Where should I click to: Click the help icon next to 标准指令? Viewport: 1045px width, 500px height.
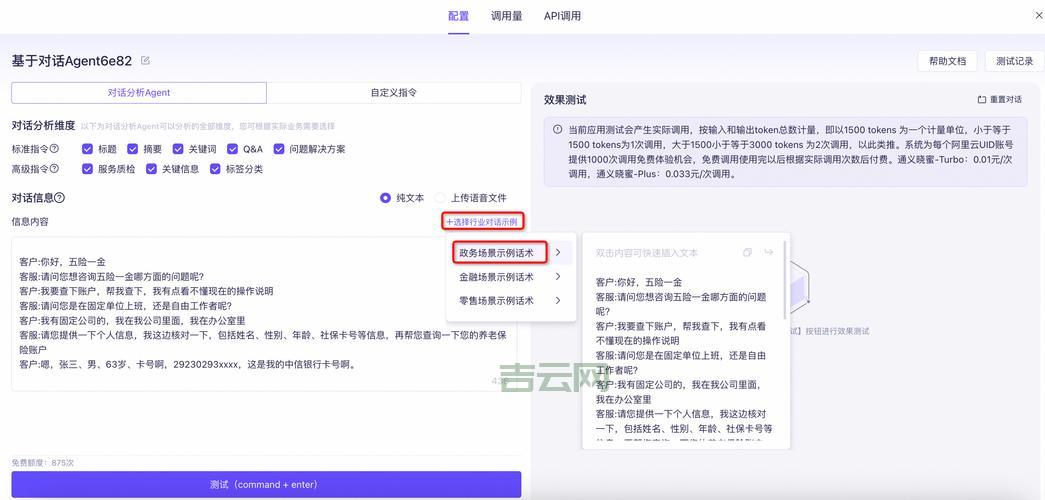click(55, 149)
